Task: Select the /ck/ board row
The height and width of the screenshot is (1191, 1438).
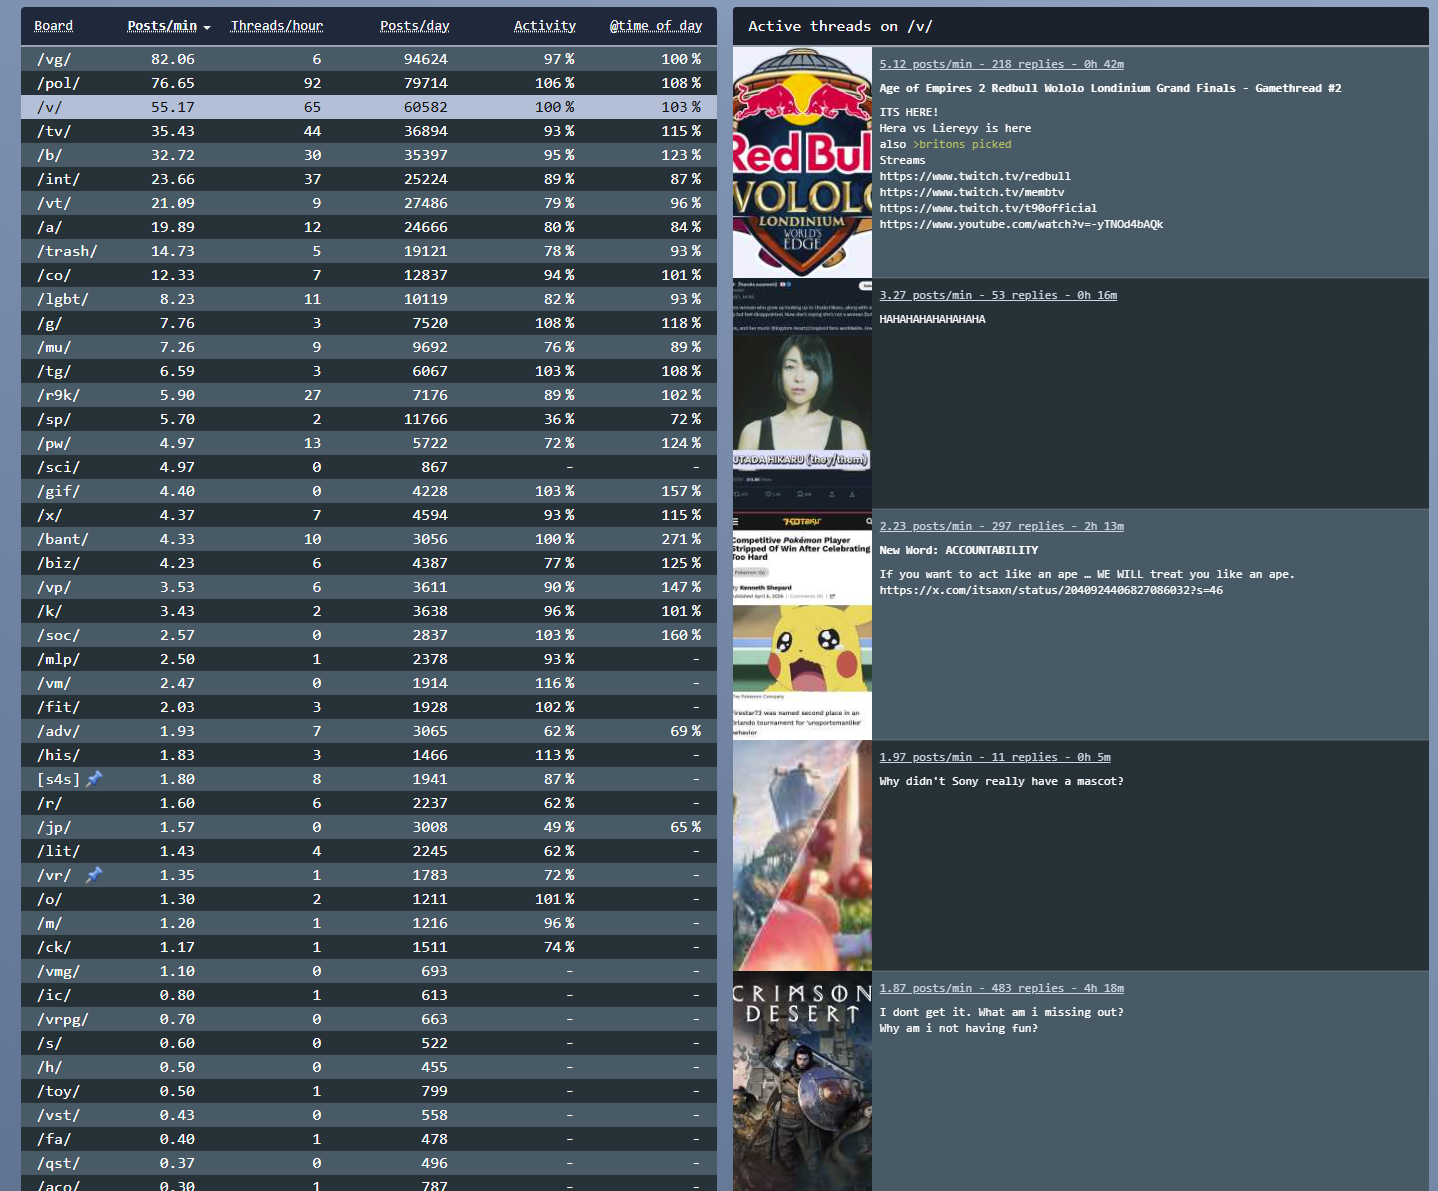Action: (x=369, y=947)
